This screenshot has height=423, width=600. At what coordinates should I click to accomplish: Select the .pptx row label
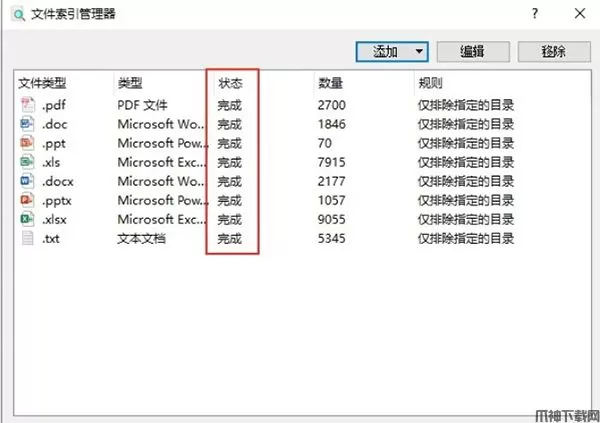57,201
